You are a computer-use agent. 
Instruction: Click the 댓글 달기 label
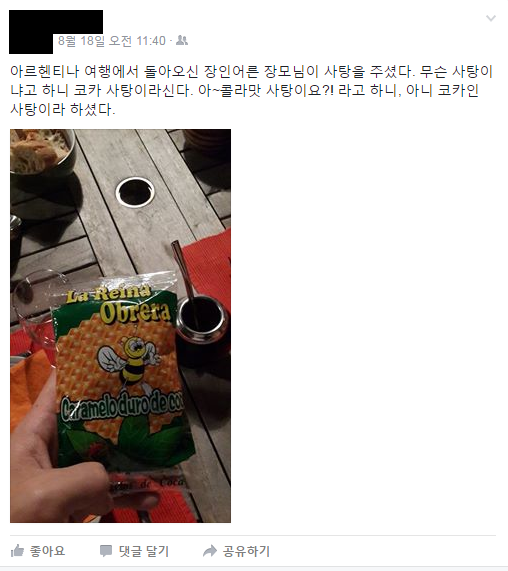(x=144, y=551)
